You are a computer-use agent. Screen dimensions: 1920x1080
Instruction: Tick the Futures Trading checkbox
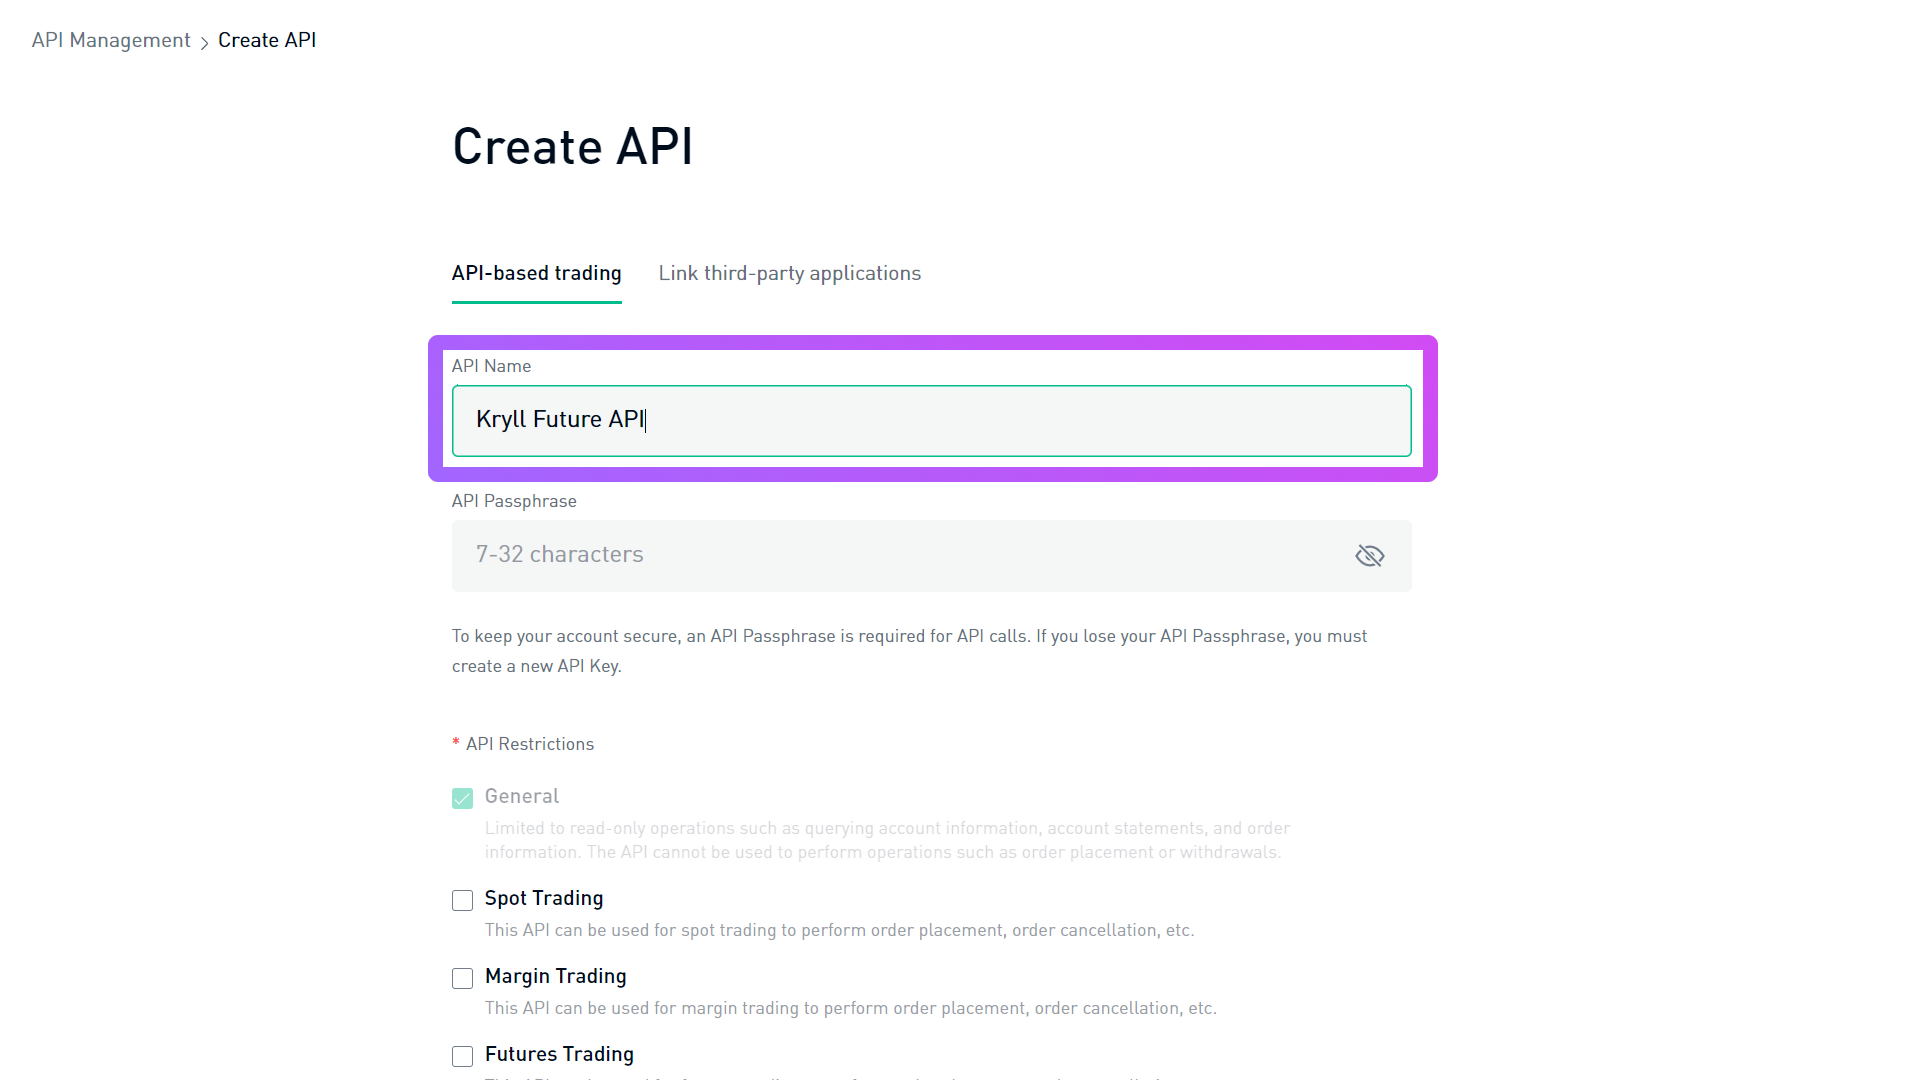pyautogui.click(x=462, y=1056)
